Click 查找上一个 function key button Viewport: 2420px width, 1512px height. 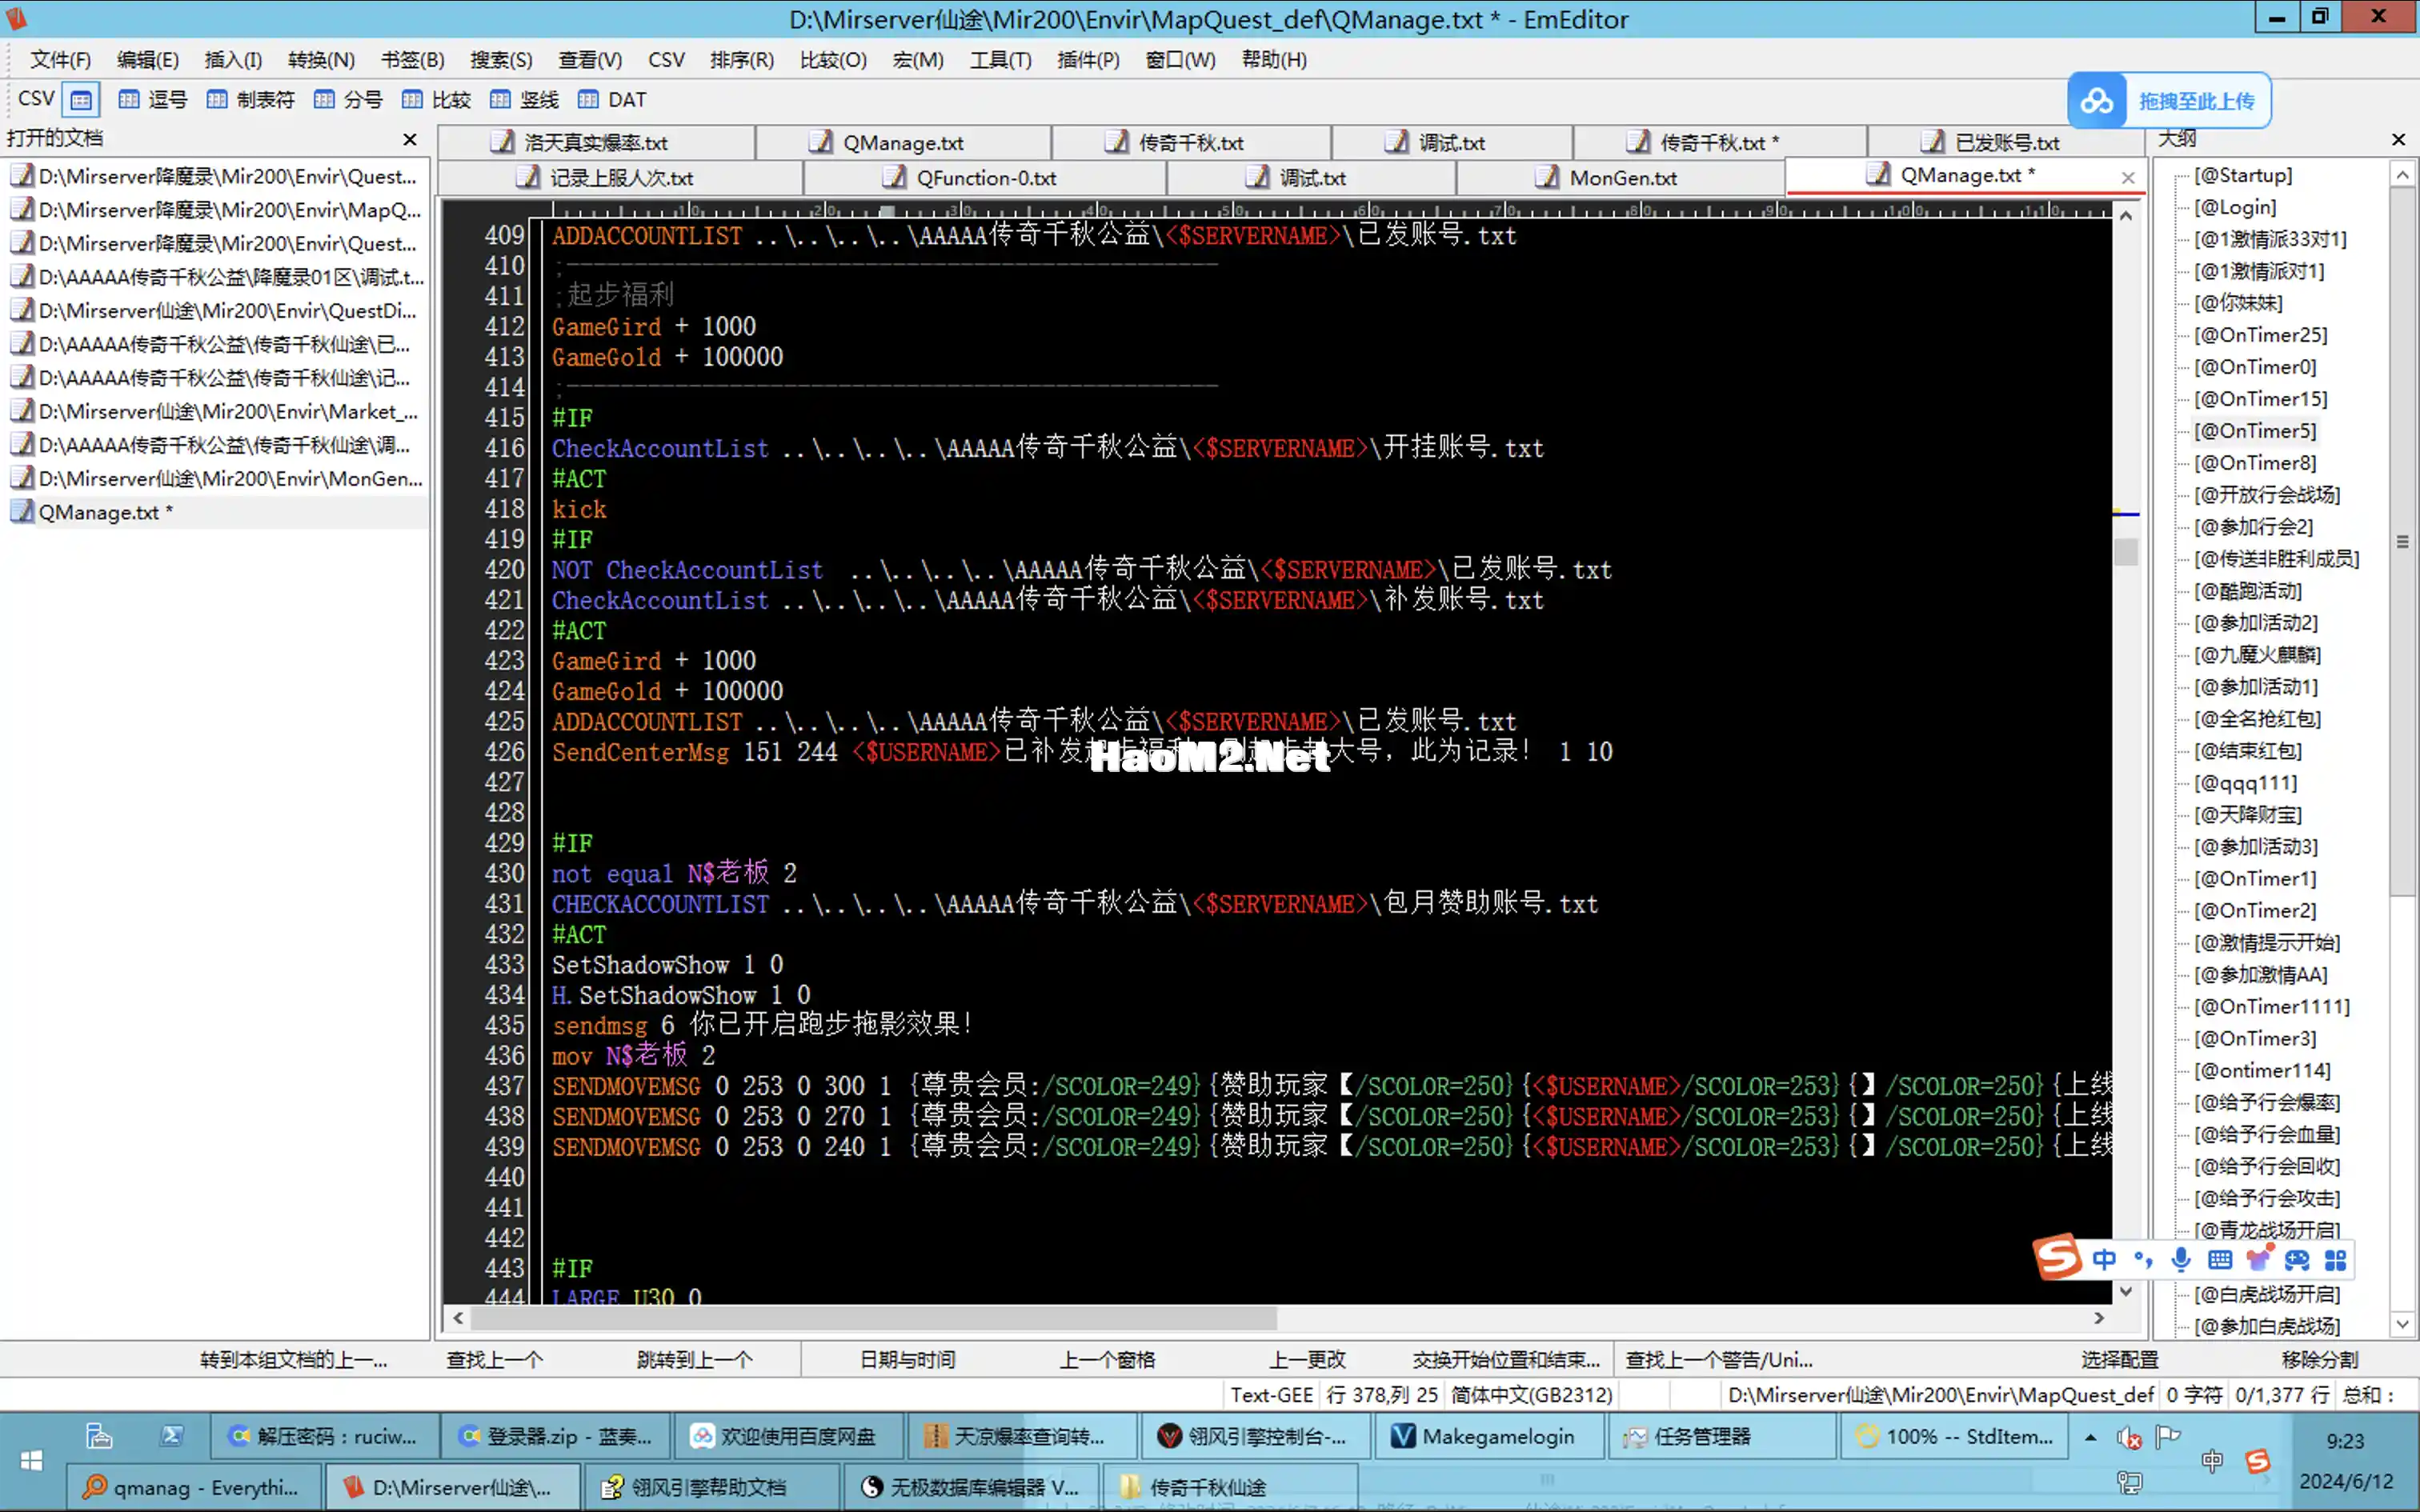[494, 1360]
